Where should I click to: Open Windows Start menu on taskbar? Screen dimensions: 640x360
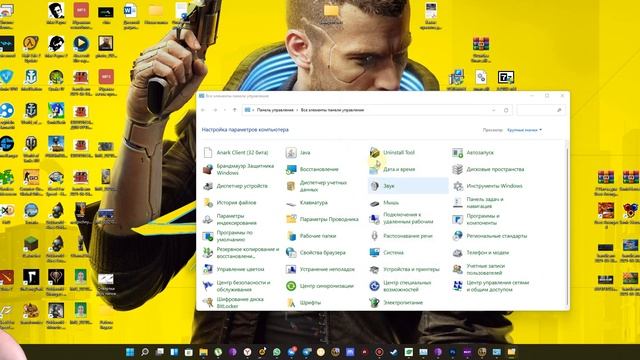pyautogui.click(x=130, y=352)
